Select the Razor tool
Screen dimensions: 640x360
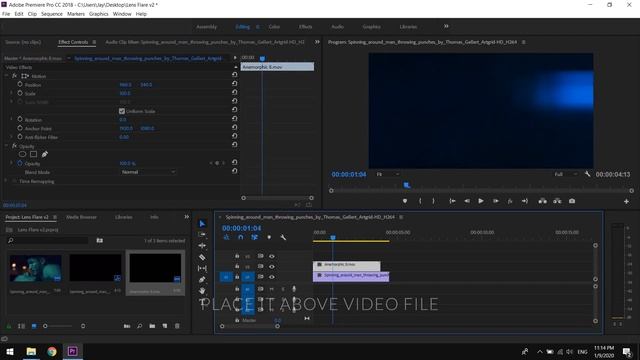[202, 257]
